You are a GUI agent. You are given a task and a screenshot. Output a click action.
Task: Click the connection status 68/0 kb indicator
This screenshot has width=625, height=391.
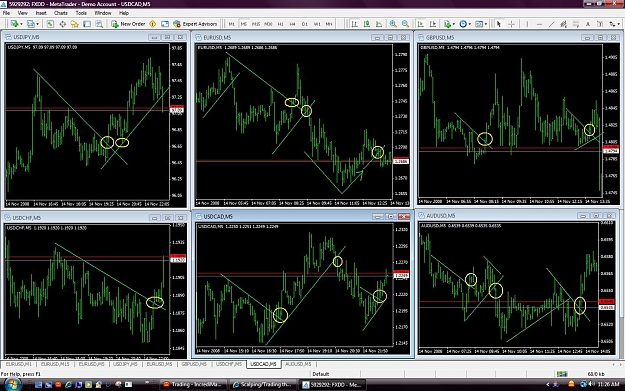click(596, 374)
